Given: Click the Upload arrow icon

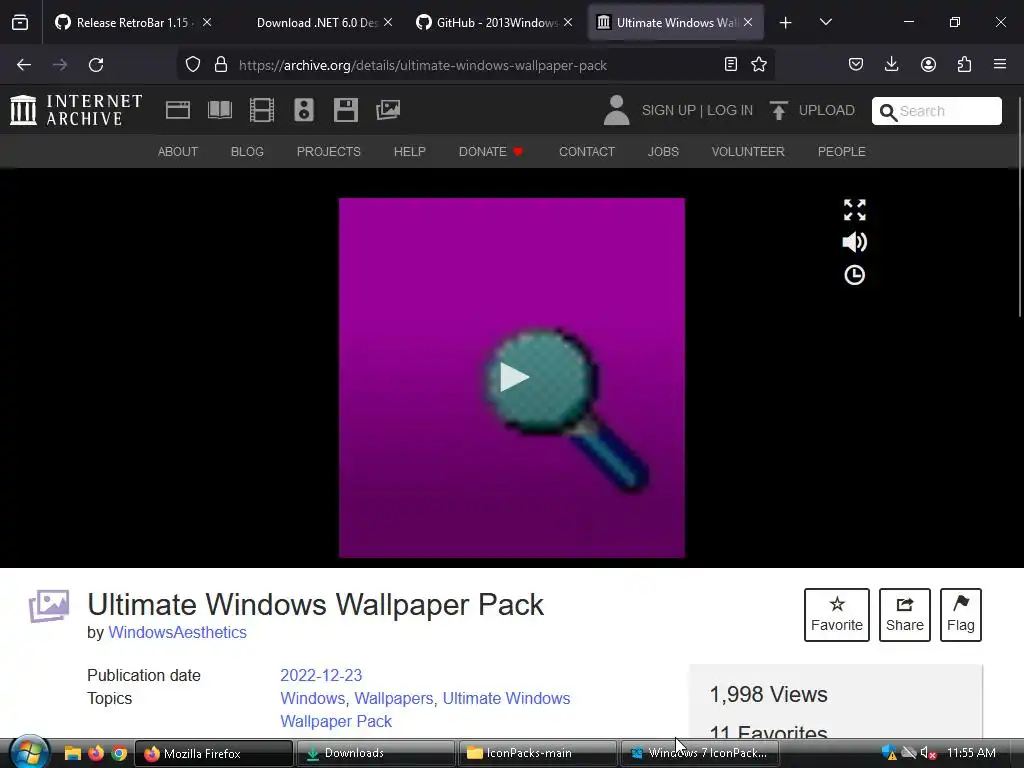Looking at the screenshot, I should coord(778,110).
